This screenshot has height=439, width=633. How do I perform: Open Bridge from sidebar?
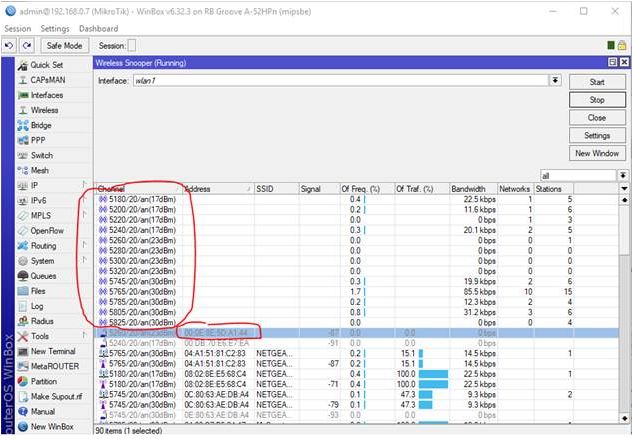point(41,125)
